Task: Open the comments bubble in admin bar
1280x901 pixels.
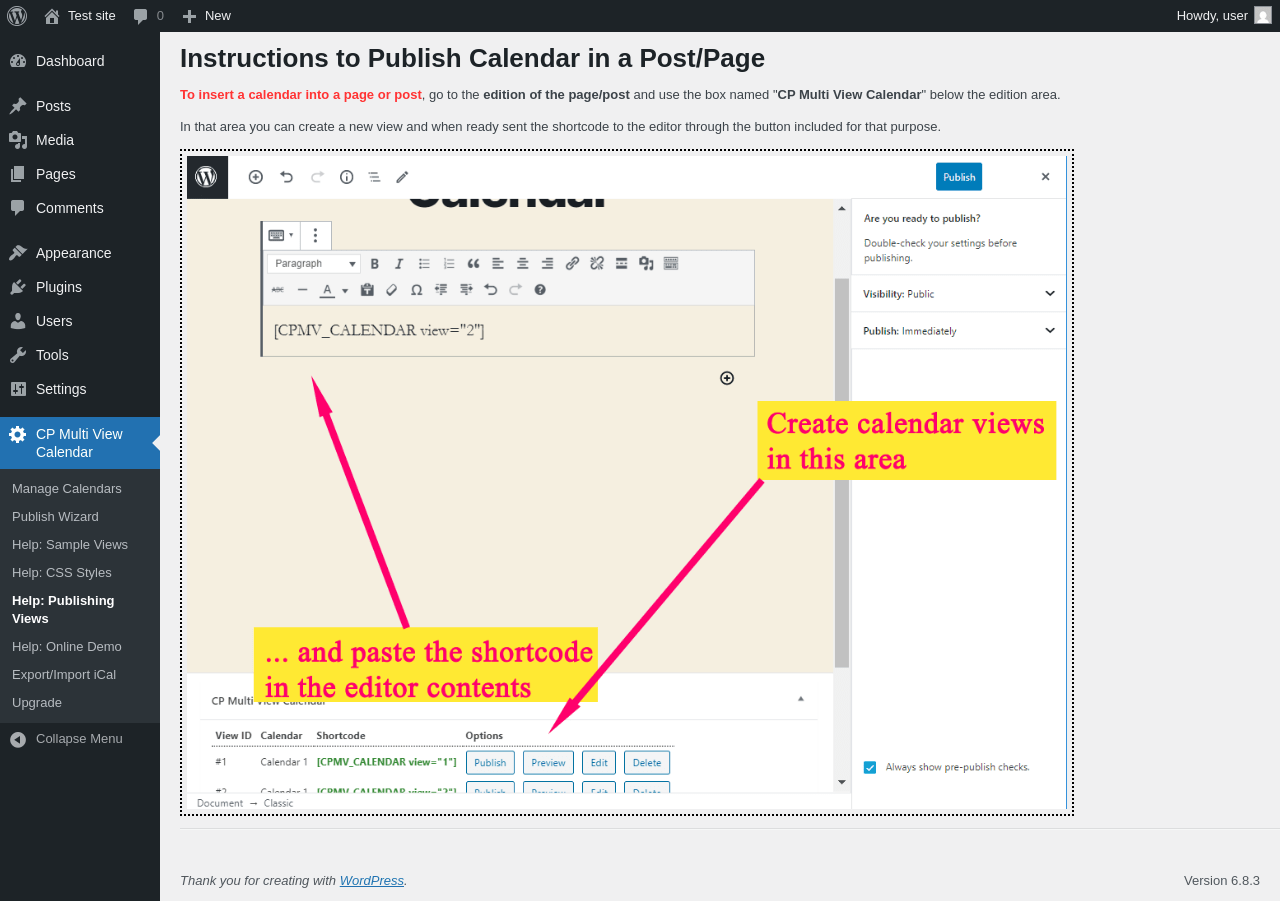Action: pyautogui.click(x=148, y=16)
